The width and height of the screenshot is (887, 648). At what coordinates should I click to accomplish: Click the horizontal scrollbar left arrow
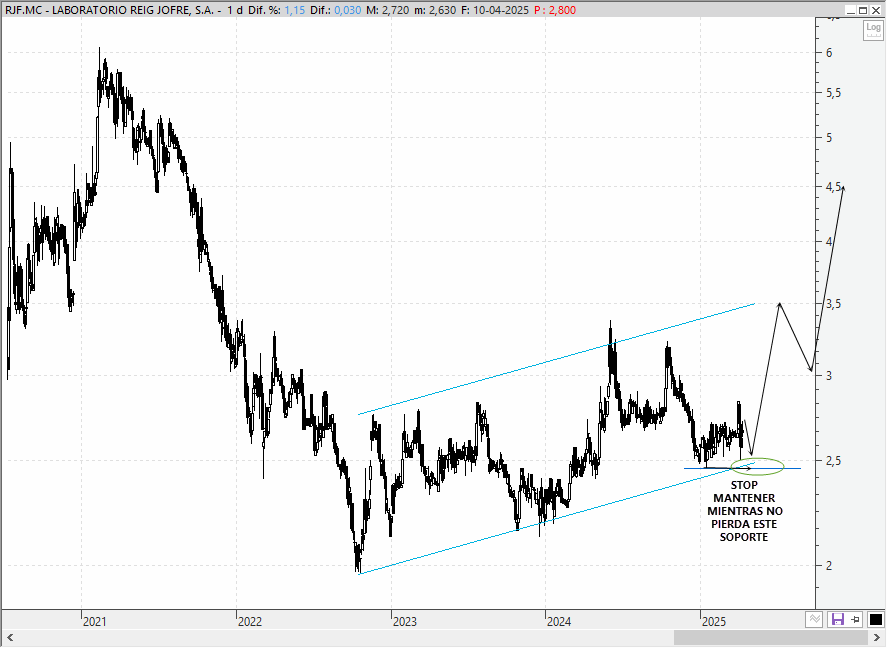tap(9, 638)
